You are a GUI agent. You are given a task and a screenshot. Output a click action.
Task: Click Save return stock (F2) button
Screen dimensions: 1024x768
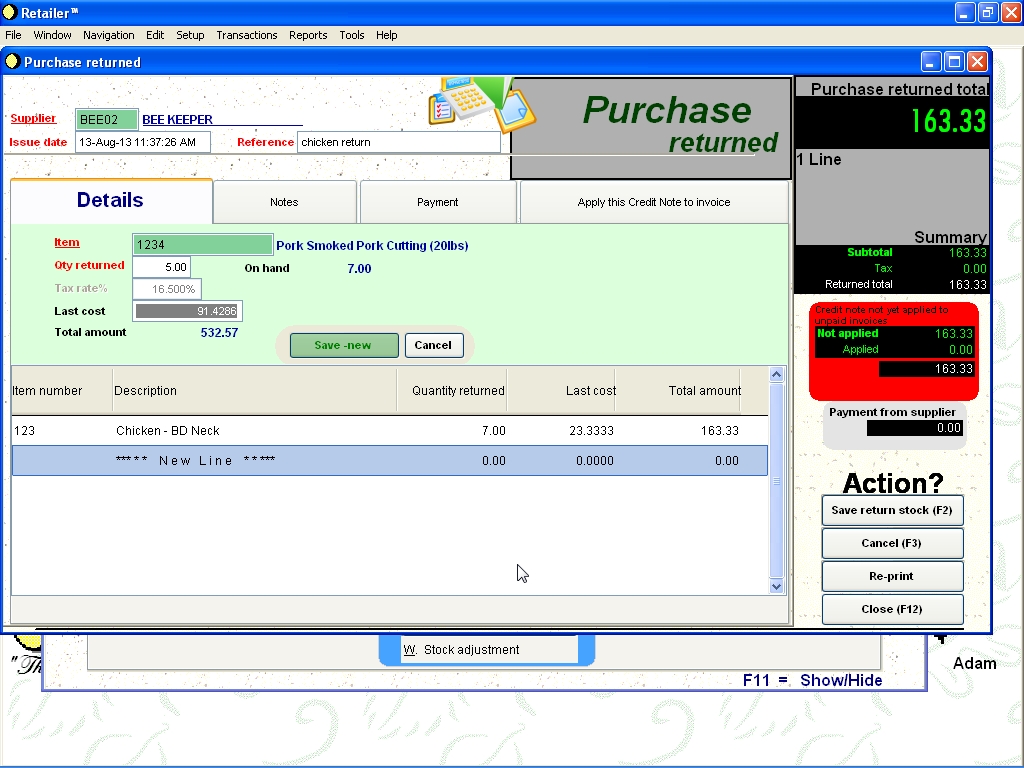tap(892, 510)
